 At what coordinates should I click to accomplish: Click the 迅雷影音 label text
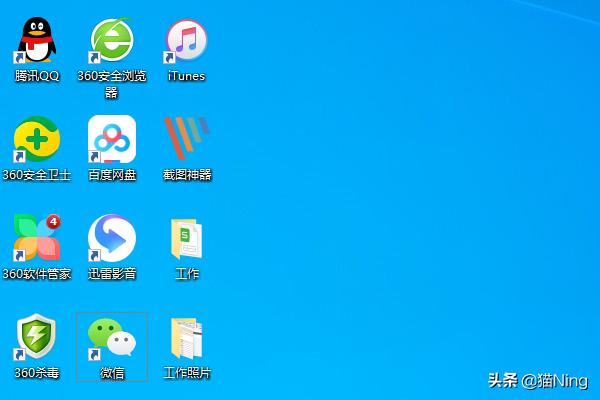pyautogui.click(x=112, y=274)
